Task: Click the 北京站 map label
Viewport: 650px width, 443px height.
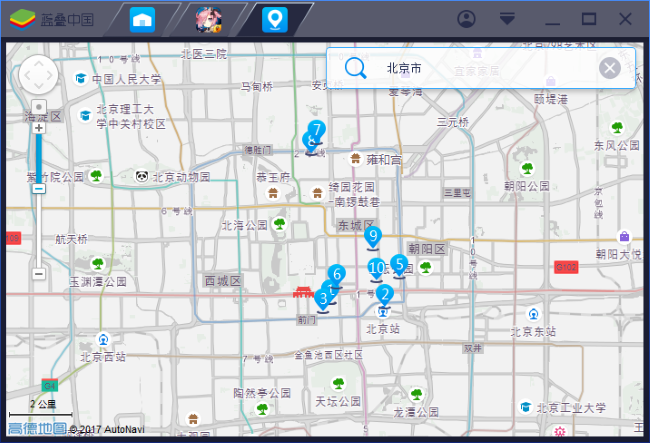Action: click(x=383, y=329)
